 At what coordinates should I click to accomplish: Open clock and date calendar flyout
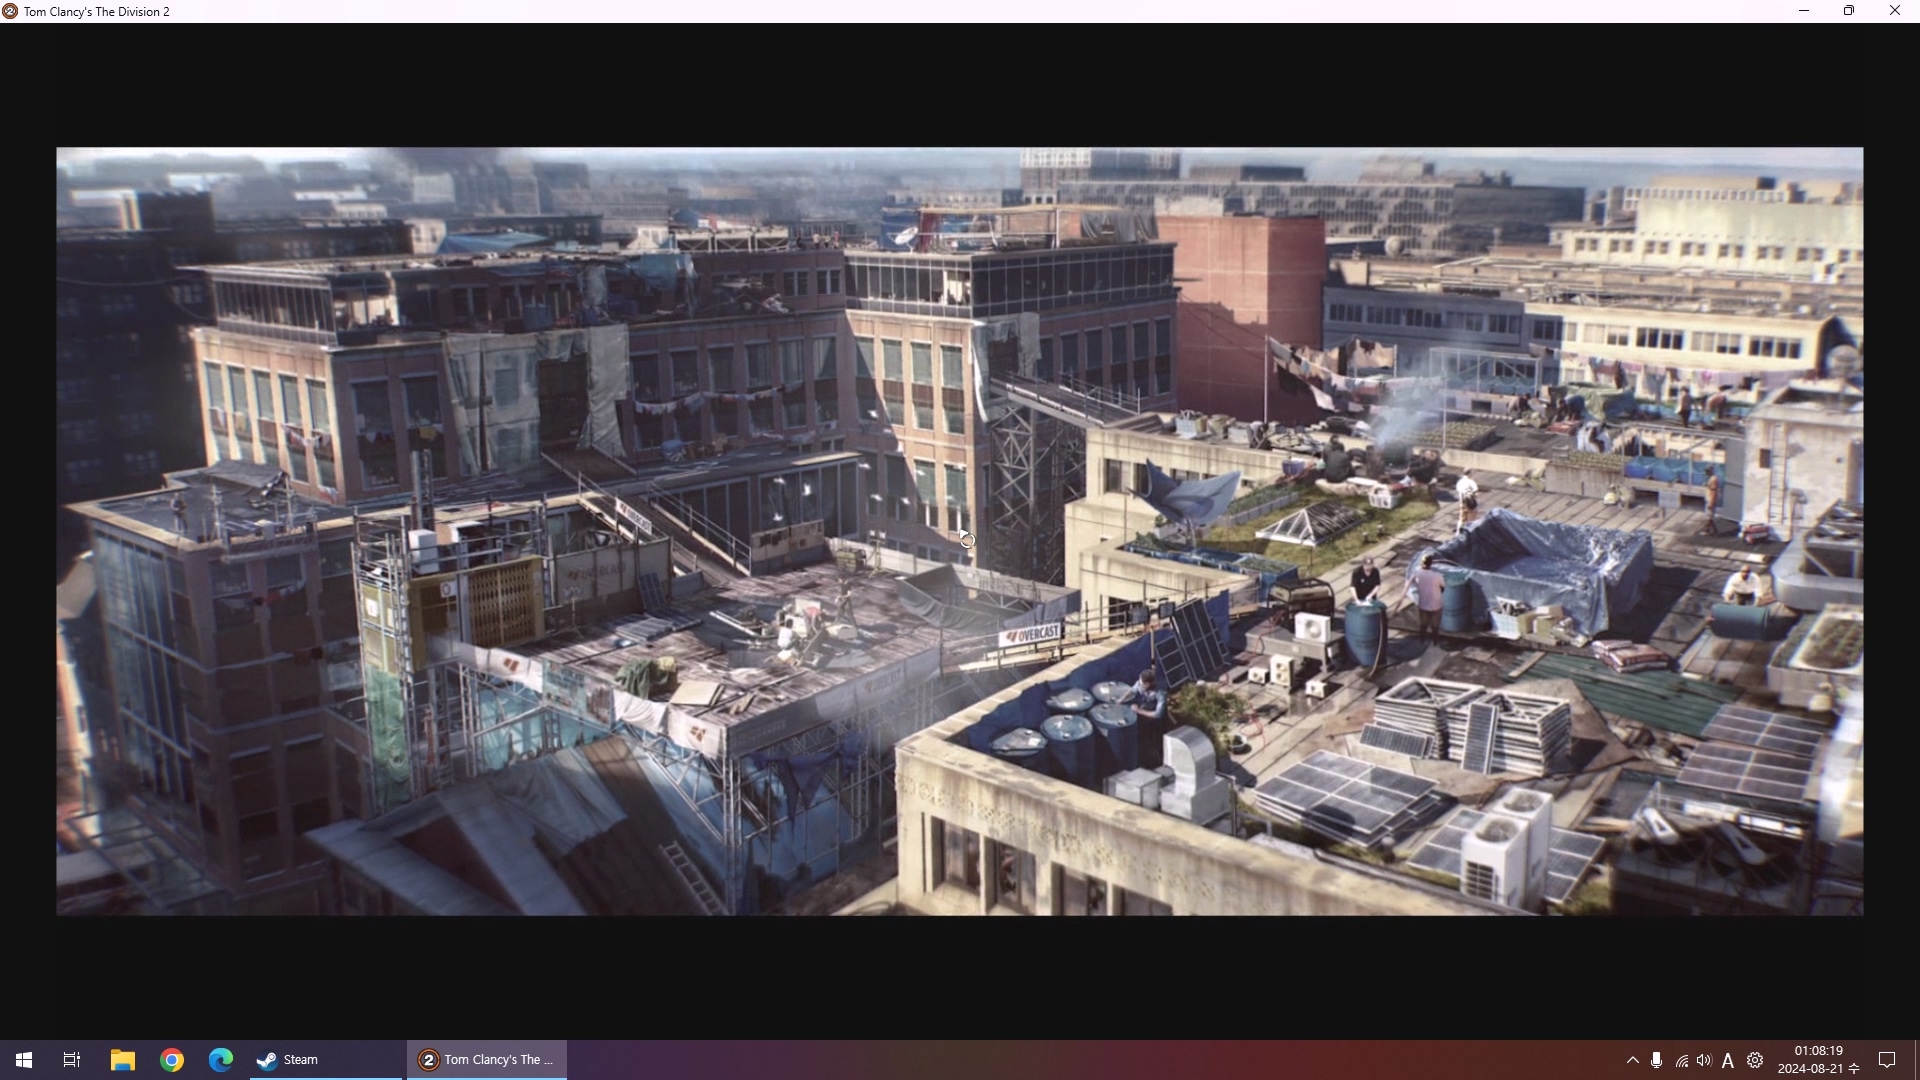(x=1818, y=1060)
